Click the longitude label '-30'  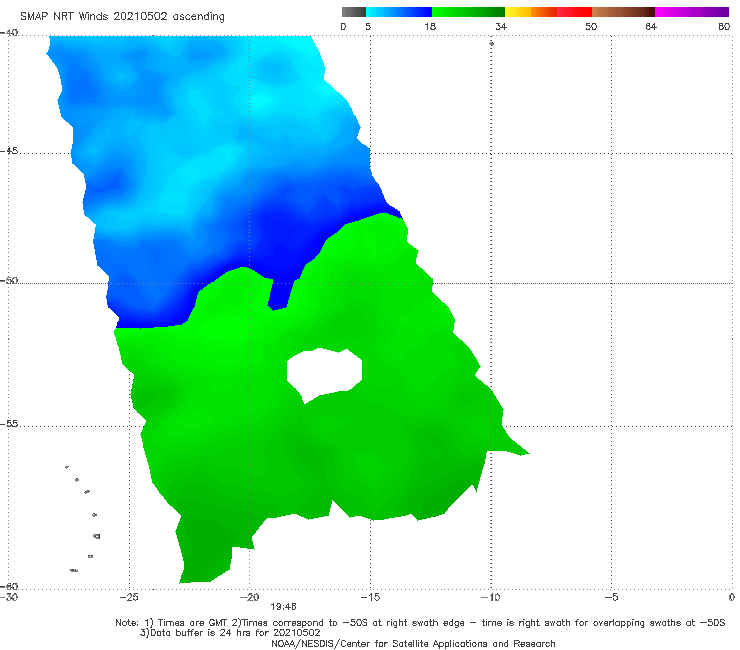point(9,597)
